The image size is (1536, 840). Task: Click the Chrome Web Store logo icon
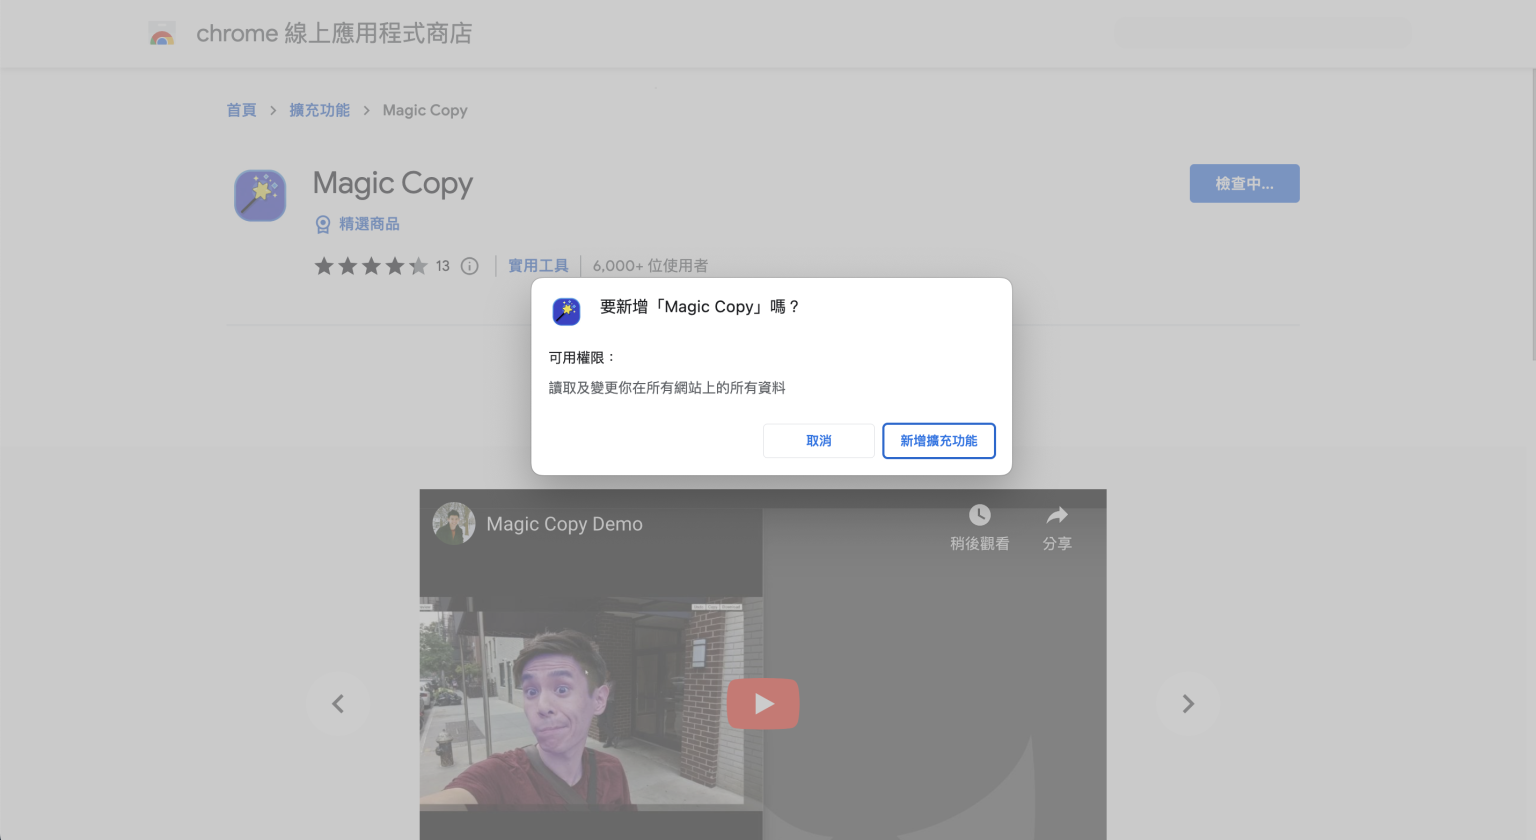click(161, 32)
